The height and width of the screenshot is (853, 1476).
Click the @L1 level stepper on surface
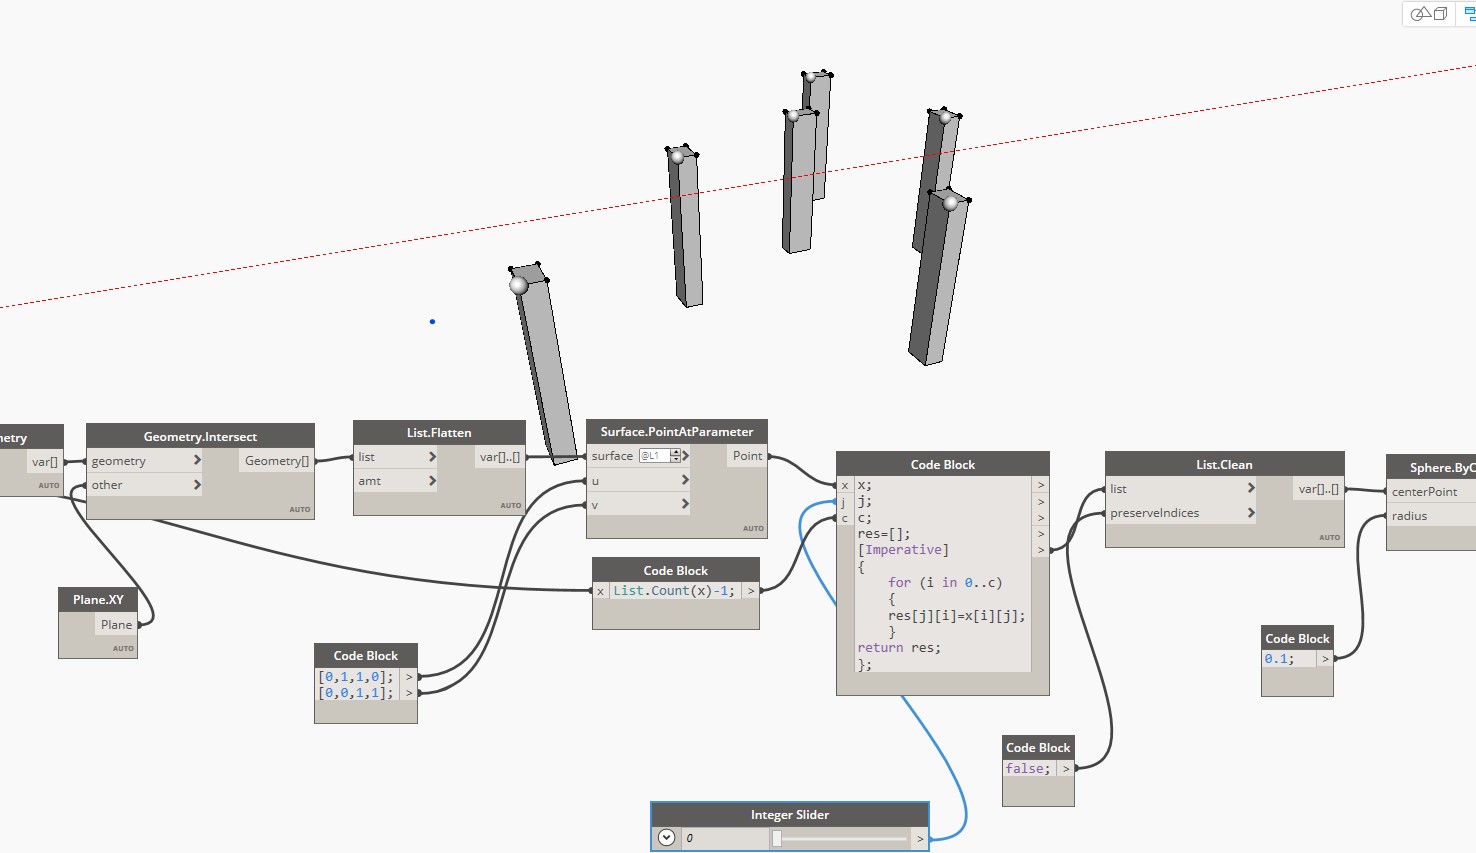pyautogui.click(x=676, y=456)
